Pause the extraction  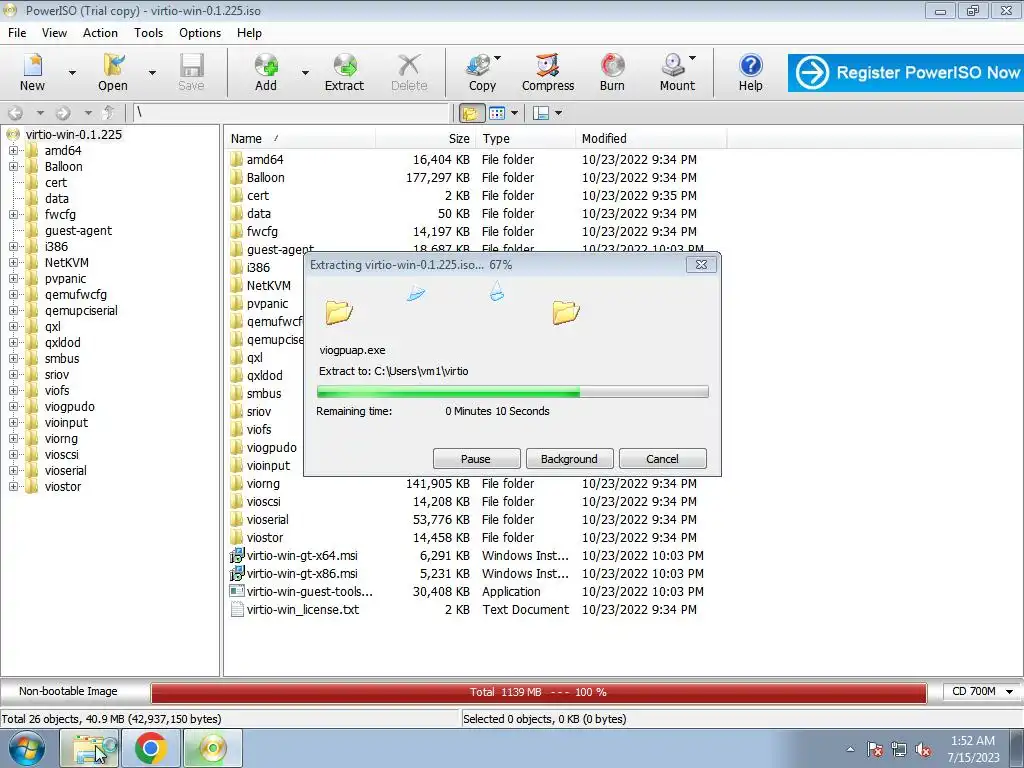(476, 458)
